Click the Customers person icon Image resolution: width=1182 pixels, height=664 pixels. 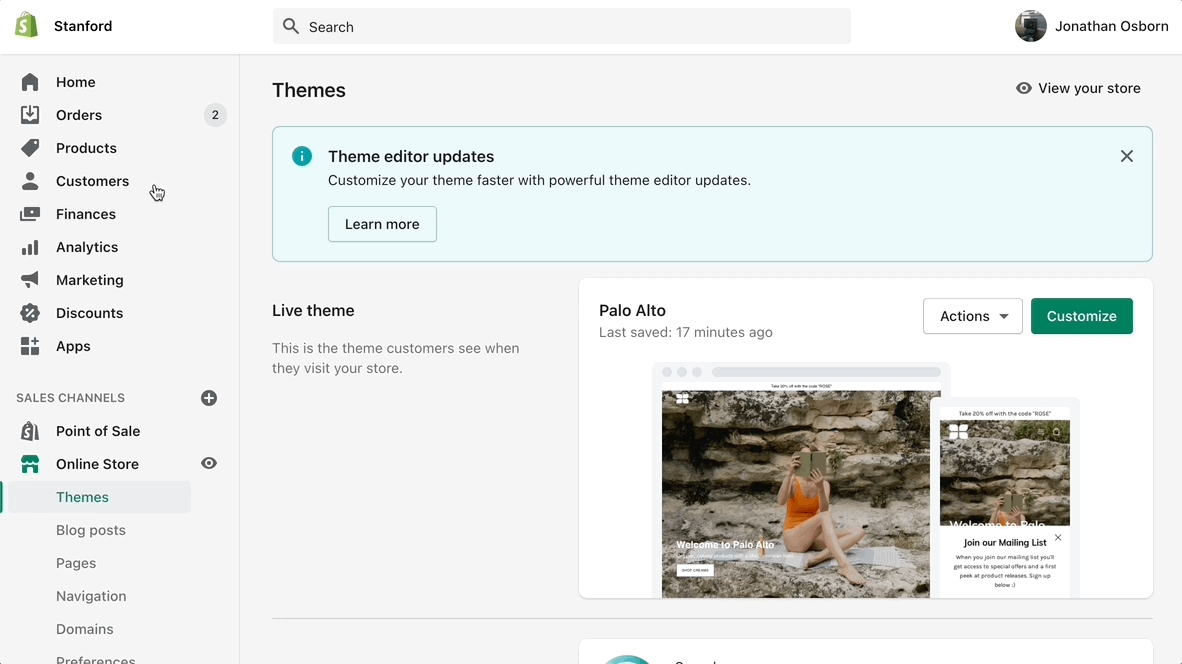pyautogui.click(x=30, y=181)
